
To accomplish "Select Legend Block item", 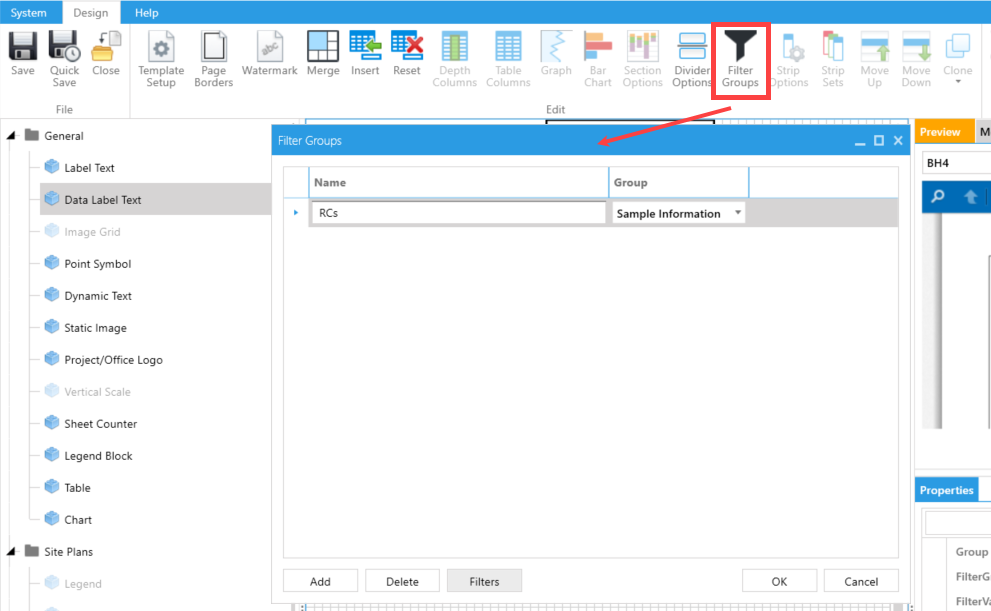I will (98, 456).
